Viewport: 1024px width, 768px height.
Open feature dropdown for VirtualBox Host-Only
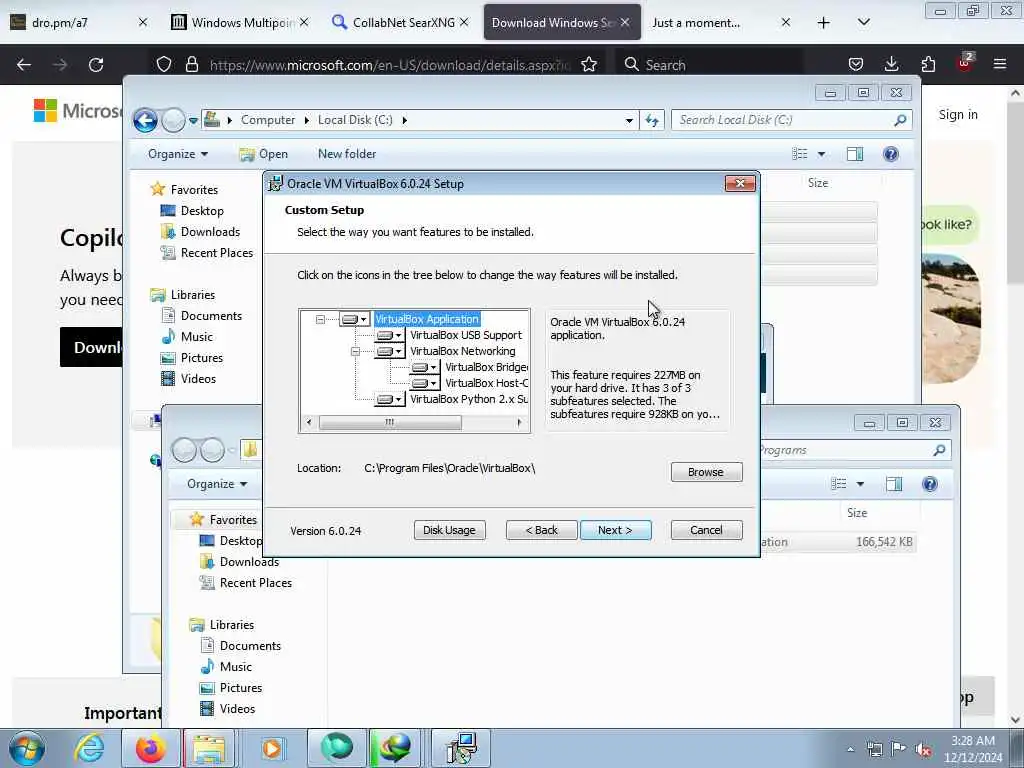pyautogui.click(x=424, y=383)
